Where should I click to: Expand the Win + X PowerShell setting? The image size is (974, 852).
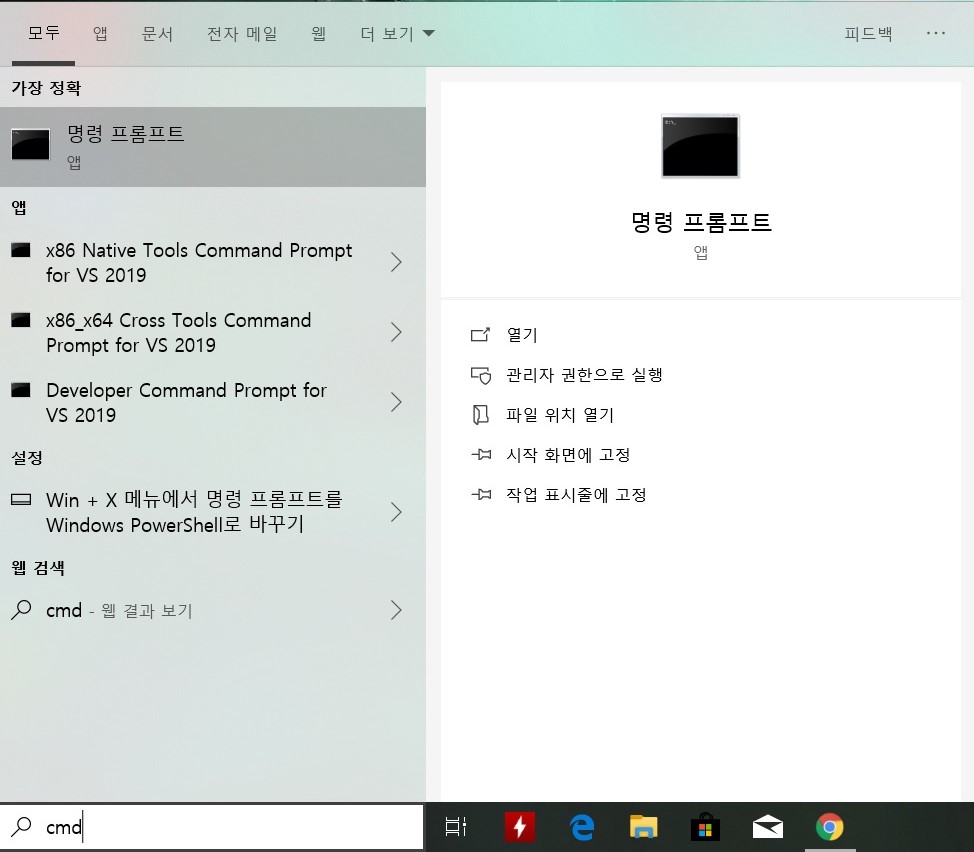click(396, 512)
